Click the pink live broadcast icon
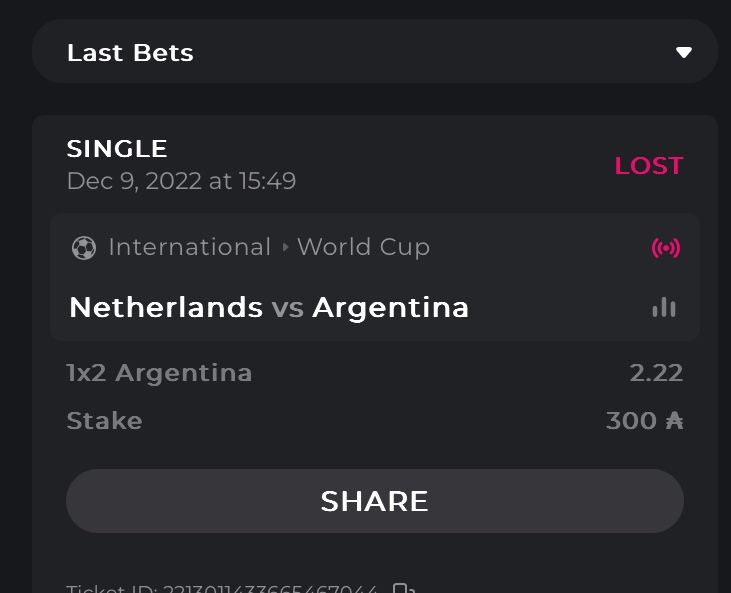The width and height of the screenshot is (731, 593). click(665, 247)
